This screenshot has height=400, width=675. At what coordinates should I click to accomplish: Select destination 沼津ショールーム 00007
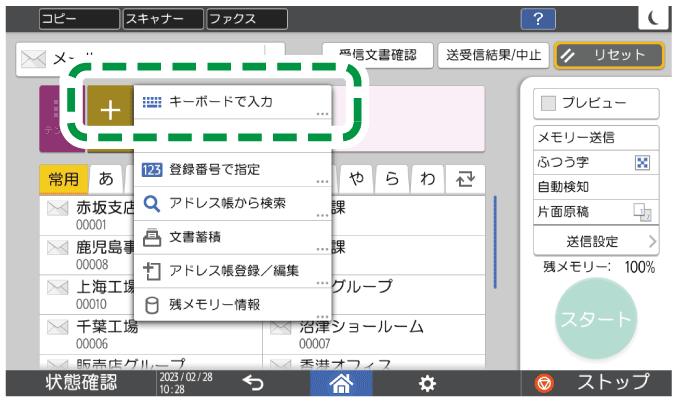[x=374, y=335]
